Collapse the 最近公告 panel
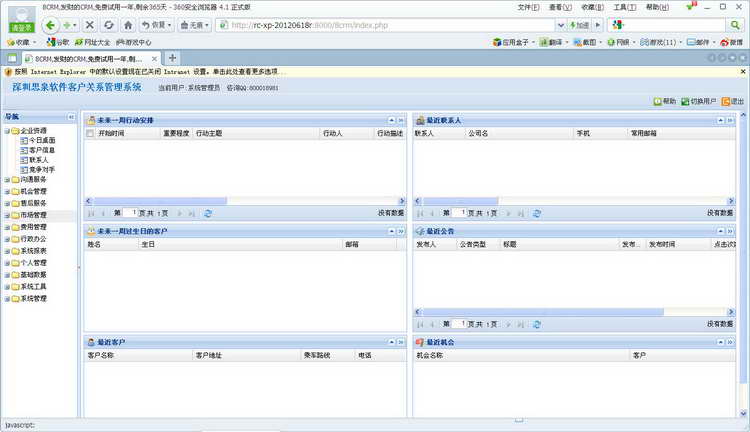The height and width of the screenshot is (432, 750). point(721,231)
